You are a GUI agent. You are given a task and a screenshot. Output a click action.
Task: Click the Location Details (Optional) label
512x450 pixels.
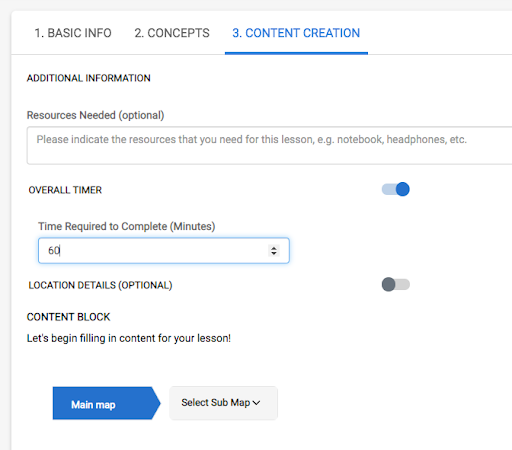(100, 285)
